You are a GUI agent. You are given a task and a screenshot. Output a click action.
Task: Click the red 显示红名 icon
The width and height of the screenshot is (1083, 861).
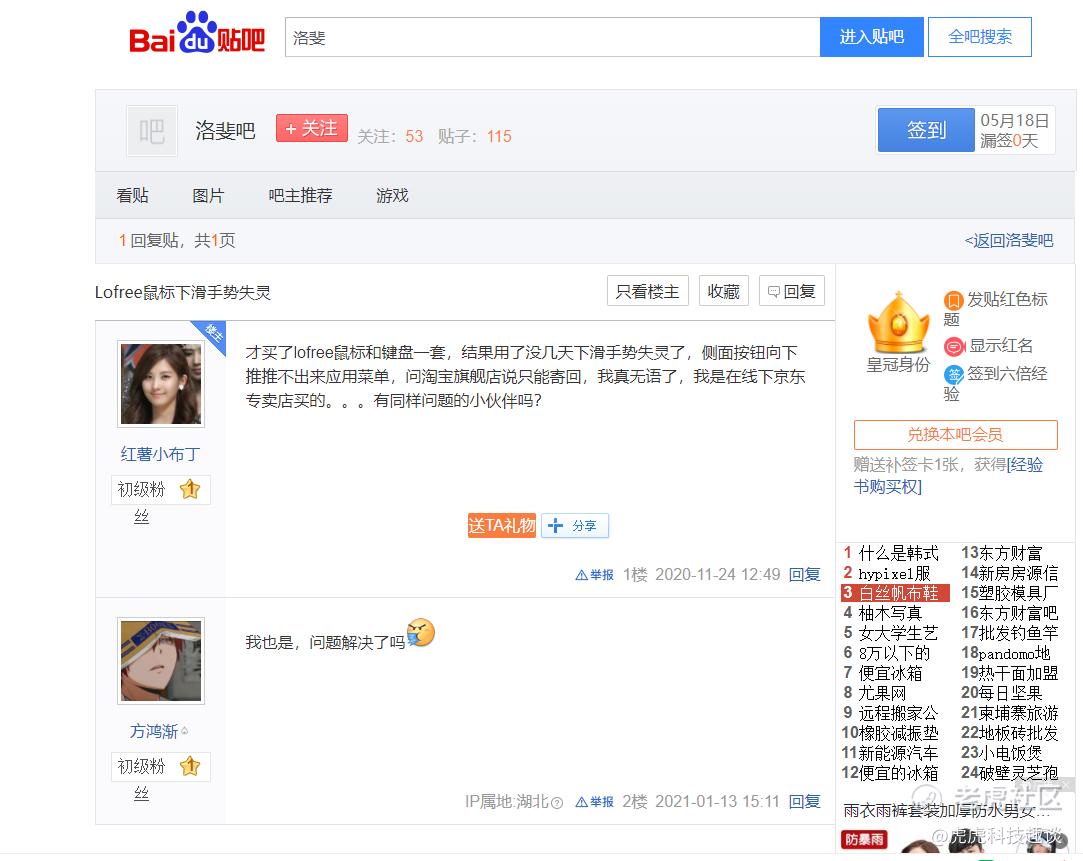tap(954, 346)
